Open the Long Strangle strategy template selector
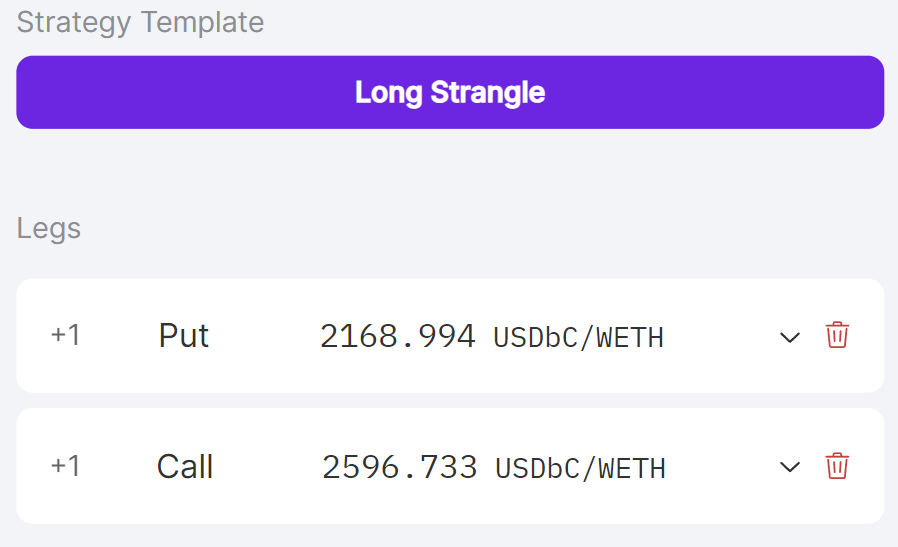The image size is (898, 547). [x=450, y=92]
